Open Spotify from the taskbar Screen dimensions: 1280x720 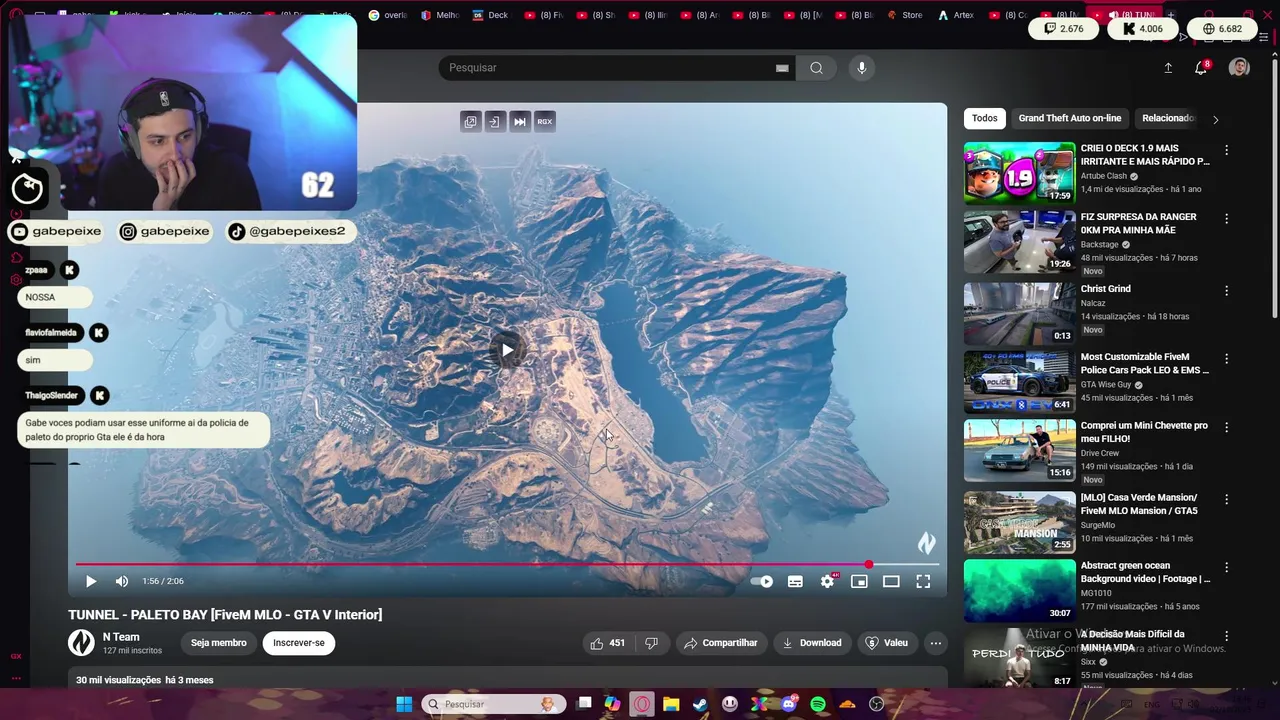pos(818,704)
